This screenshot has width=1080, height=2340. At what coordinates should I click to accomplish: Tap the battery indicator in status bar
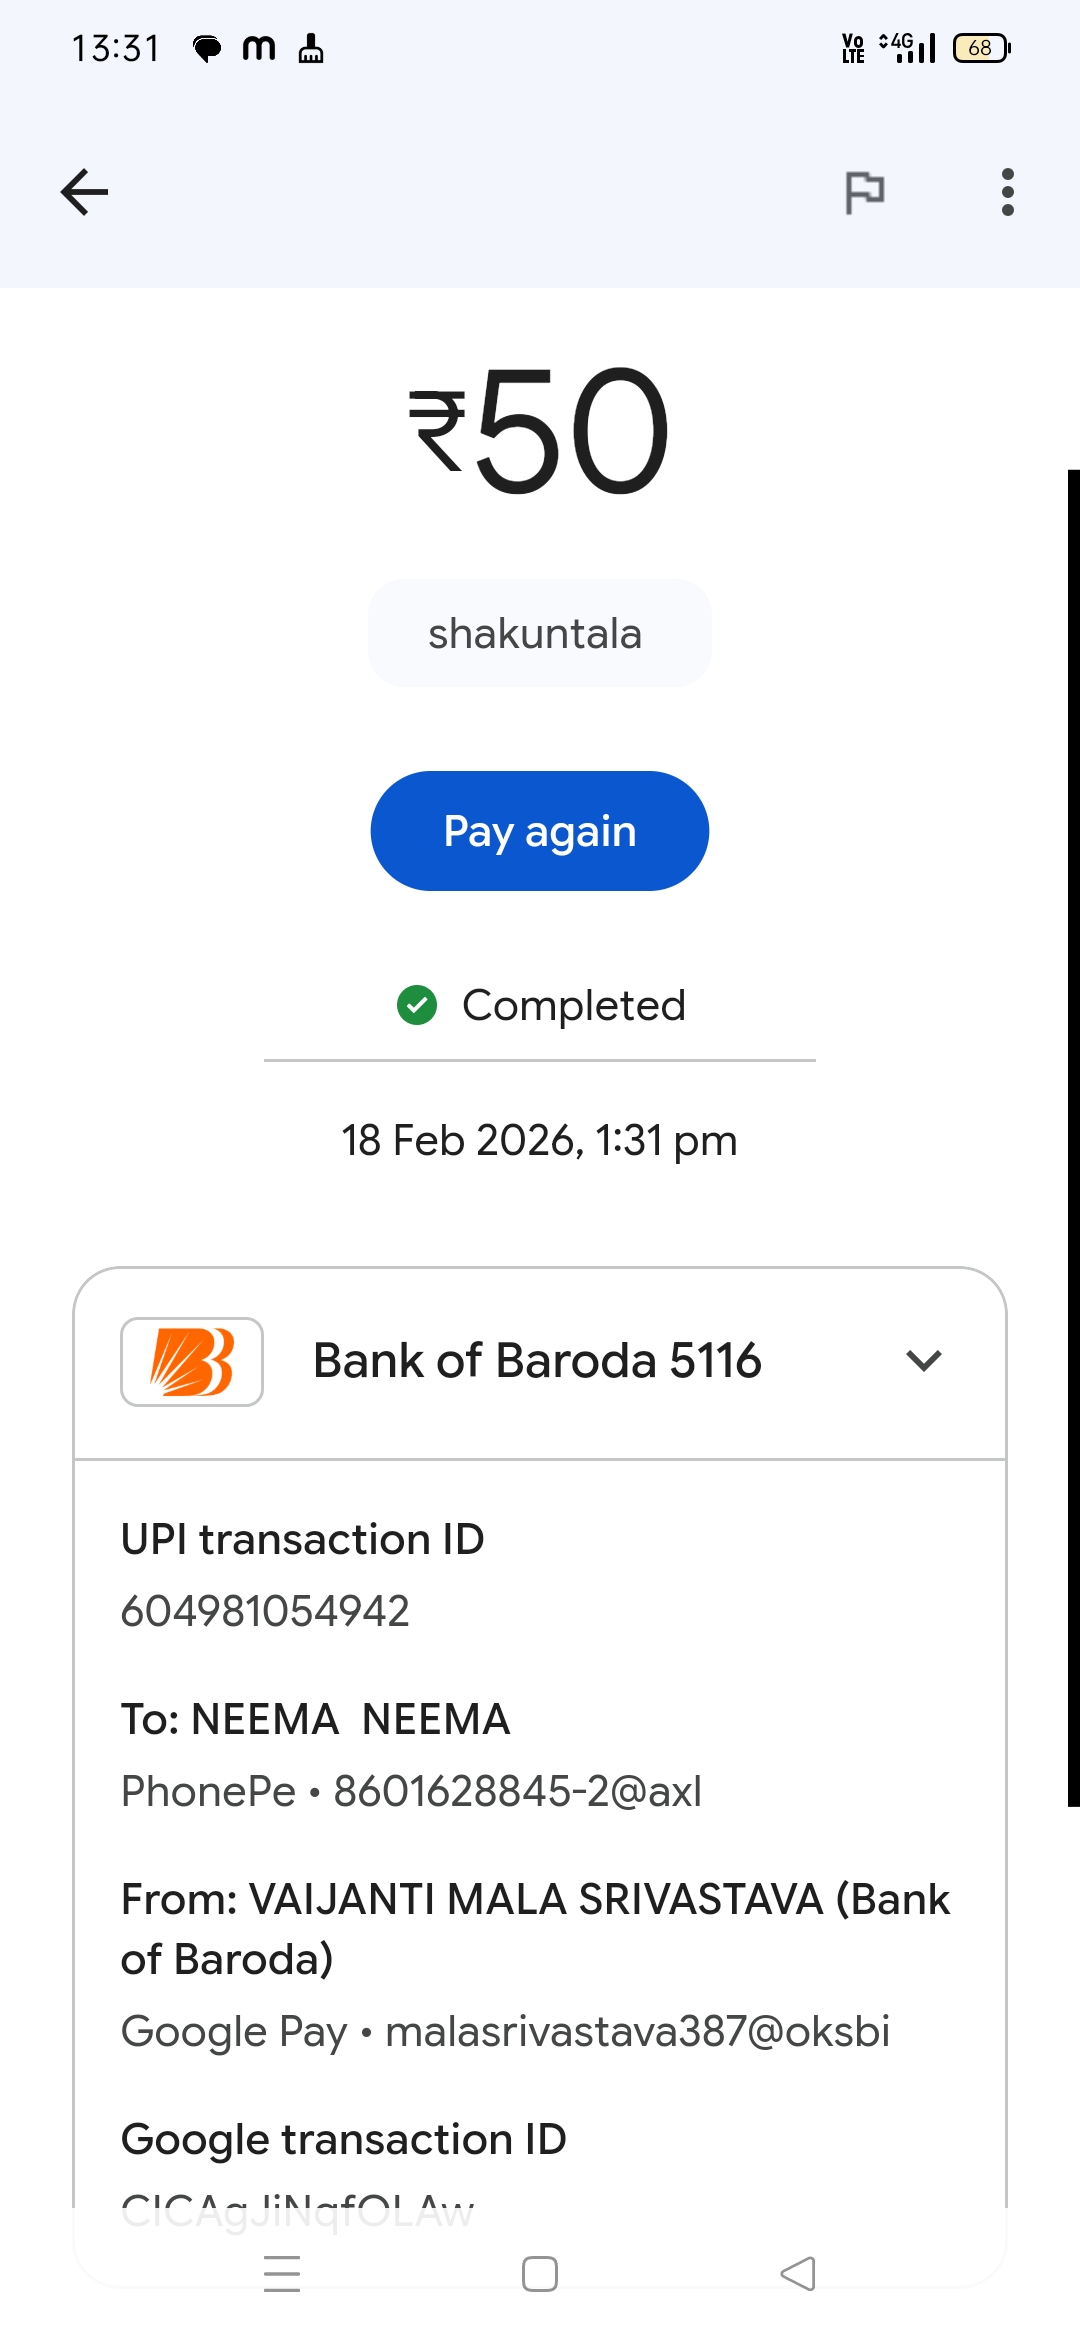coord(981,48)
